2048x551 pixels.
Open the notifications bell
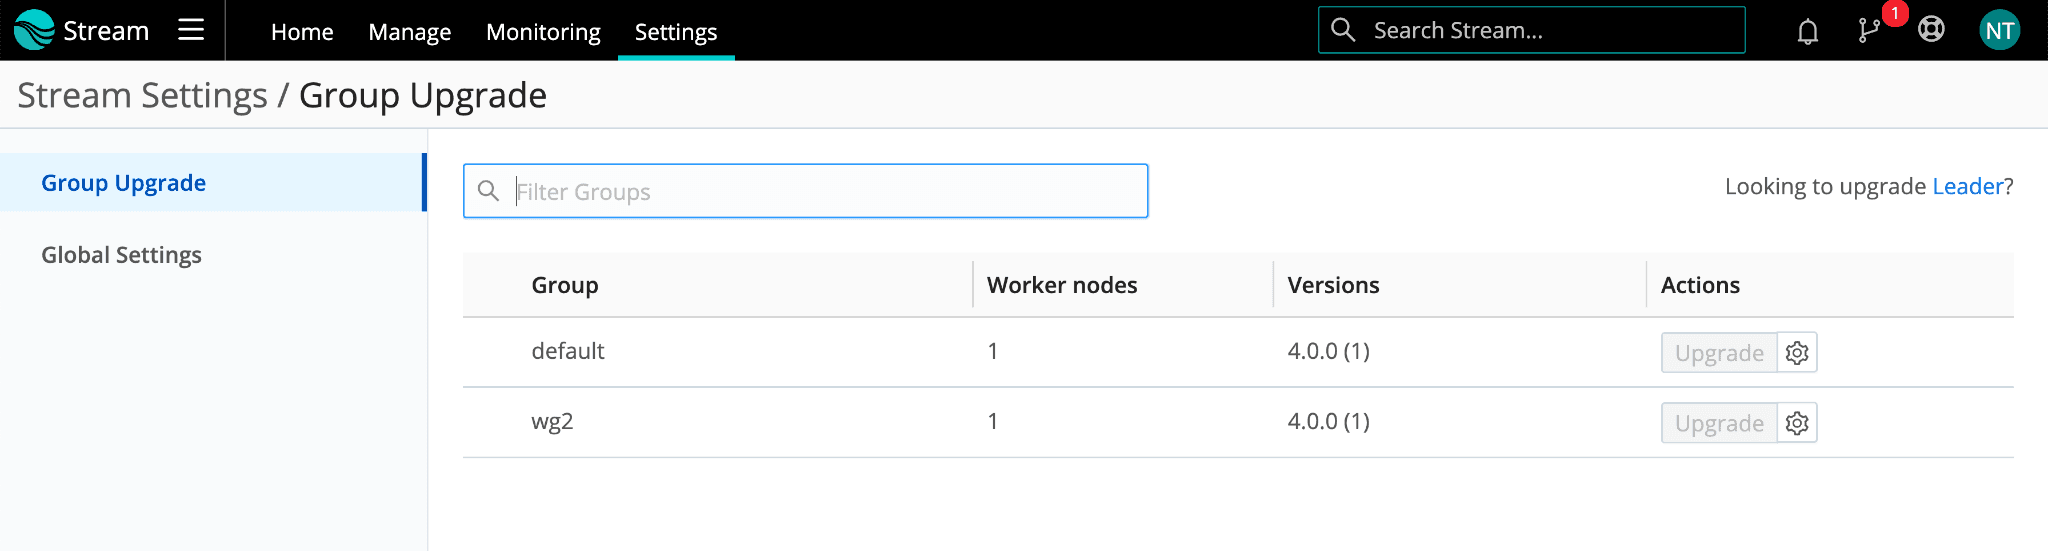pyautogui.click(x=1807, y=31)
